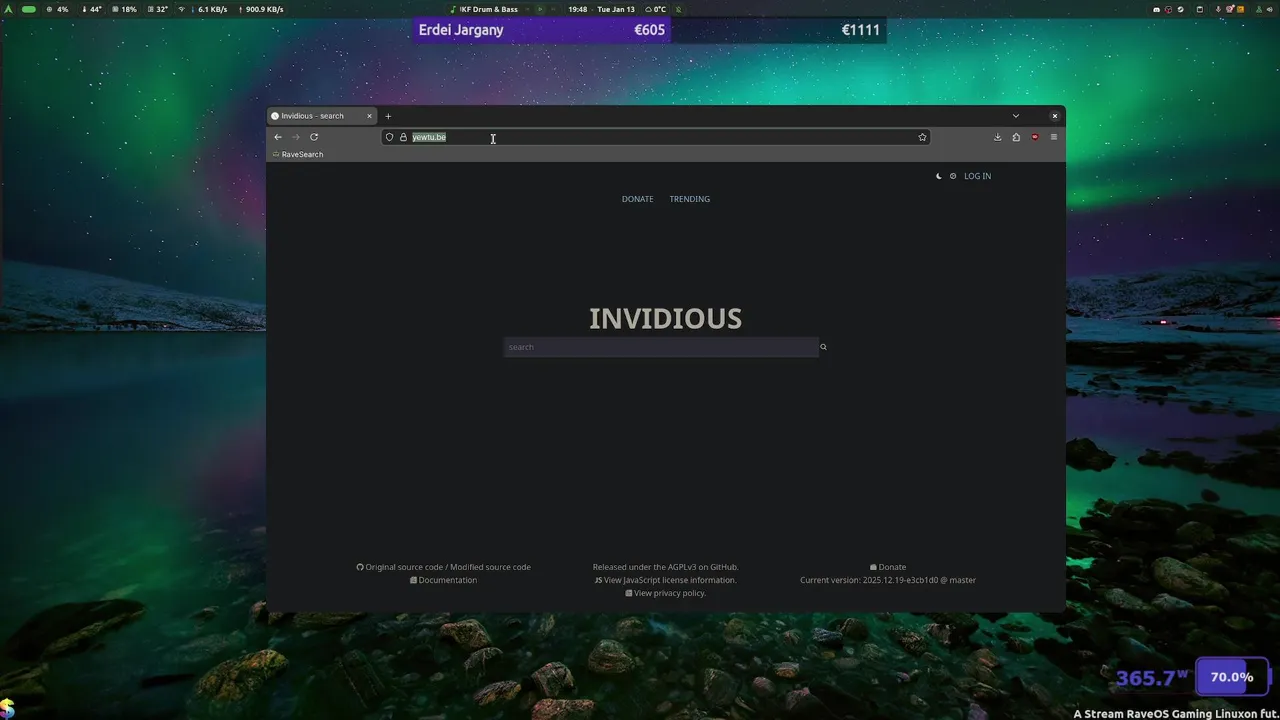View JavaScript license information link
The height and width of the screenshot is (720, 1280).
[665, 580]
